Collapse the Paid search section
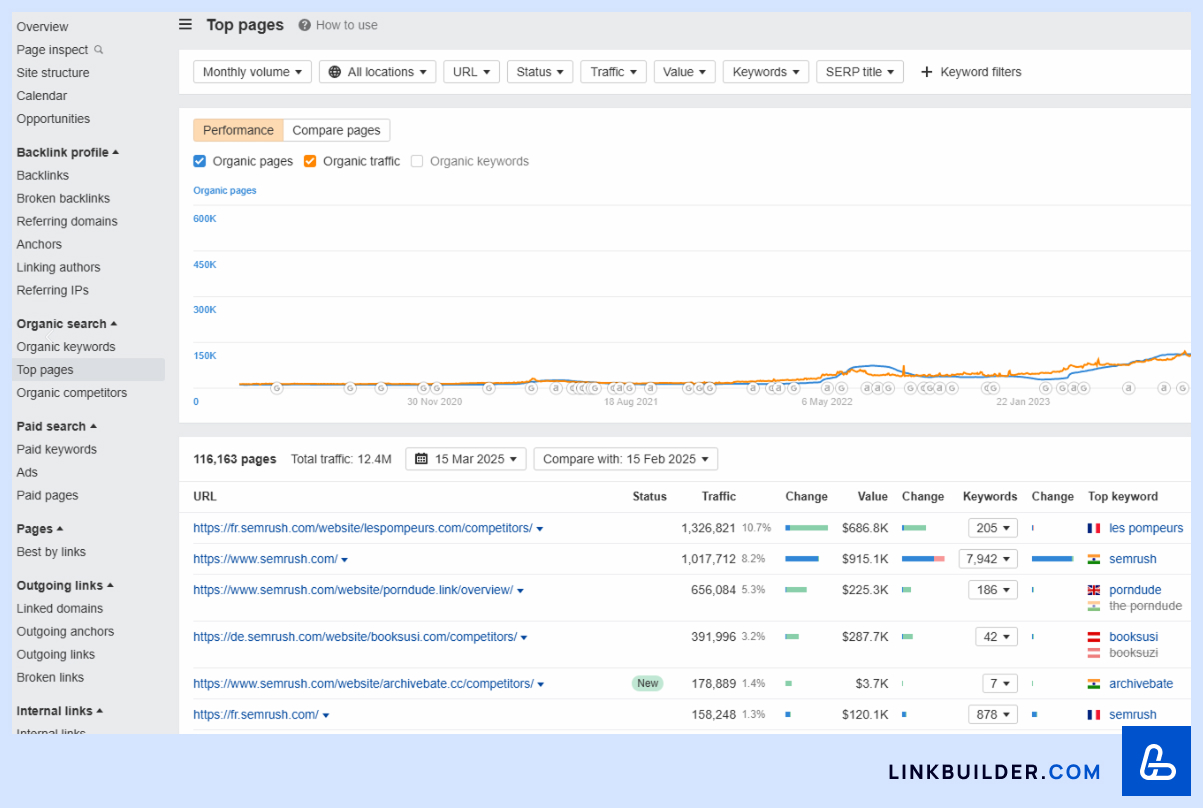The width and height of the screenshot is (1203, 808). [x=57, y=426]
